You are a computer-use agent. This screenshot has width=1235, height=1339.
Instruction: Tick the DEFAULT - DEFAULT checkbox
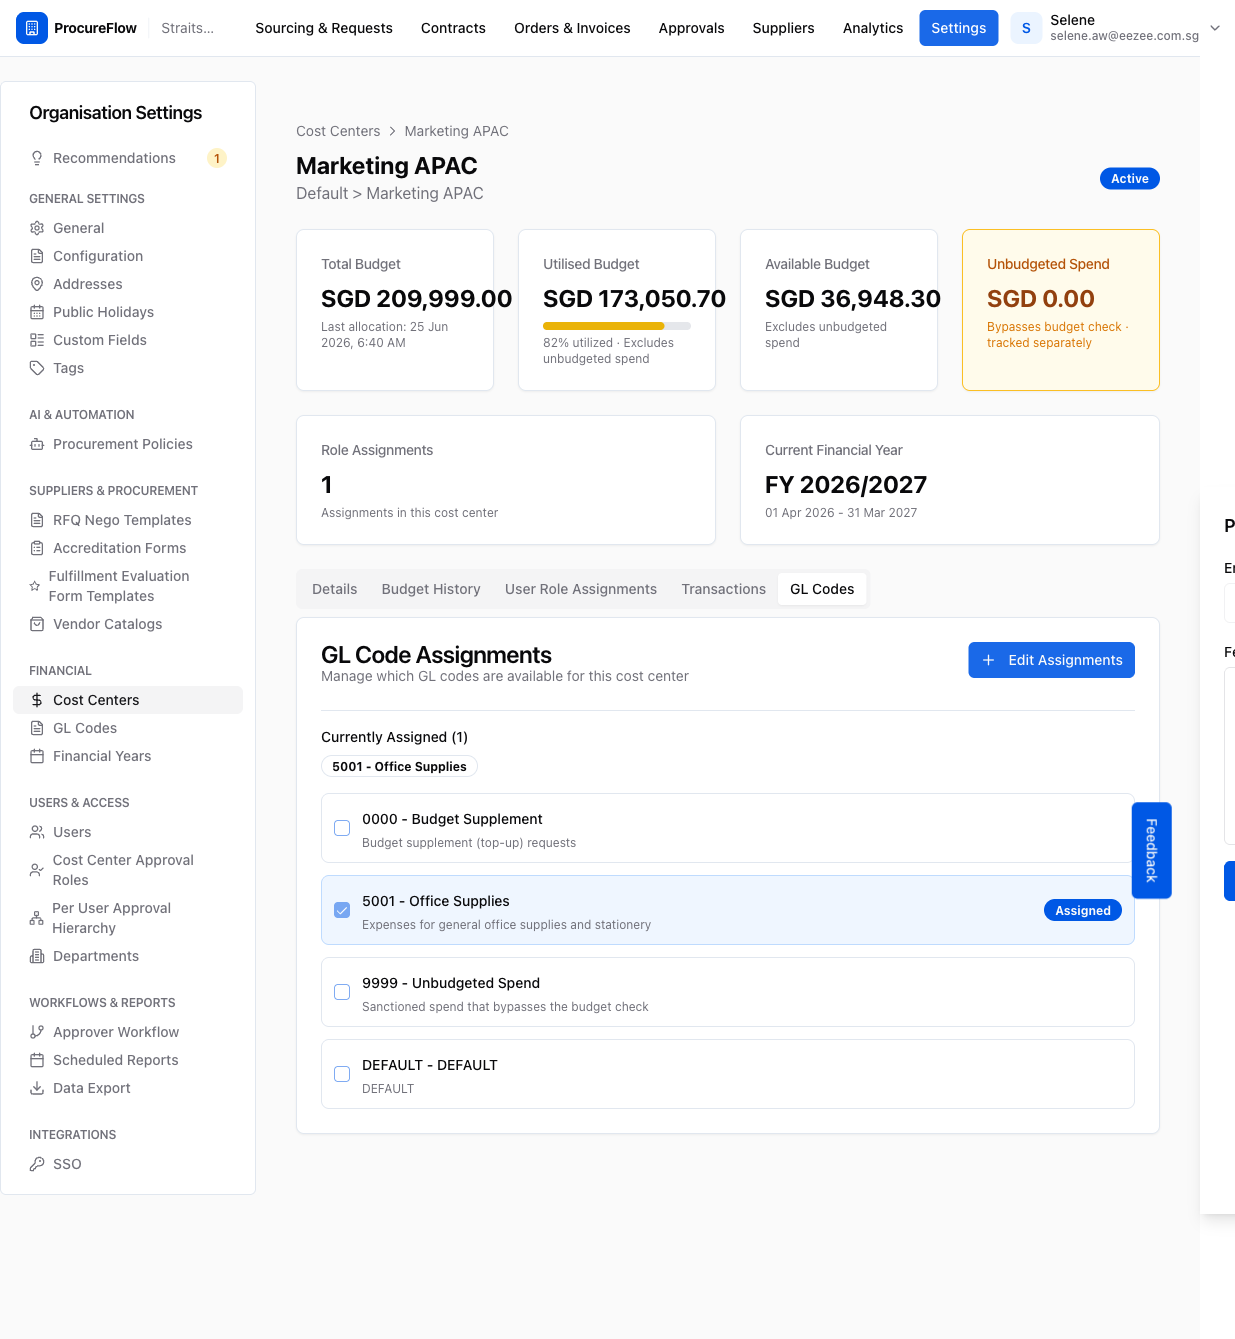click(x=342, y=1074)
